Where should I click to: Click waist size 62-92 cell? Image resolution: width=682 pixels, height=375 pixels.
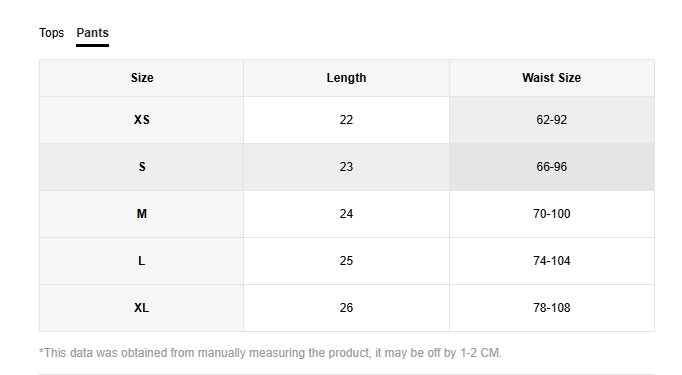[x=552, y=120]
